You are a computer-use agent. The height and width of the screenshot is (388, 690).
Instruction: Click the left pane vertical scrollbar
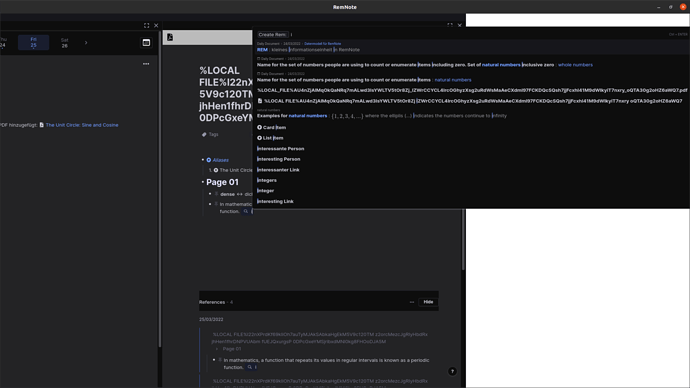[159, 189]
